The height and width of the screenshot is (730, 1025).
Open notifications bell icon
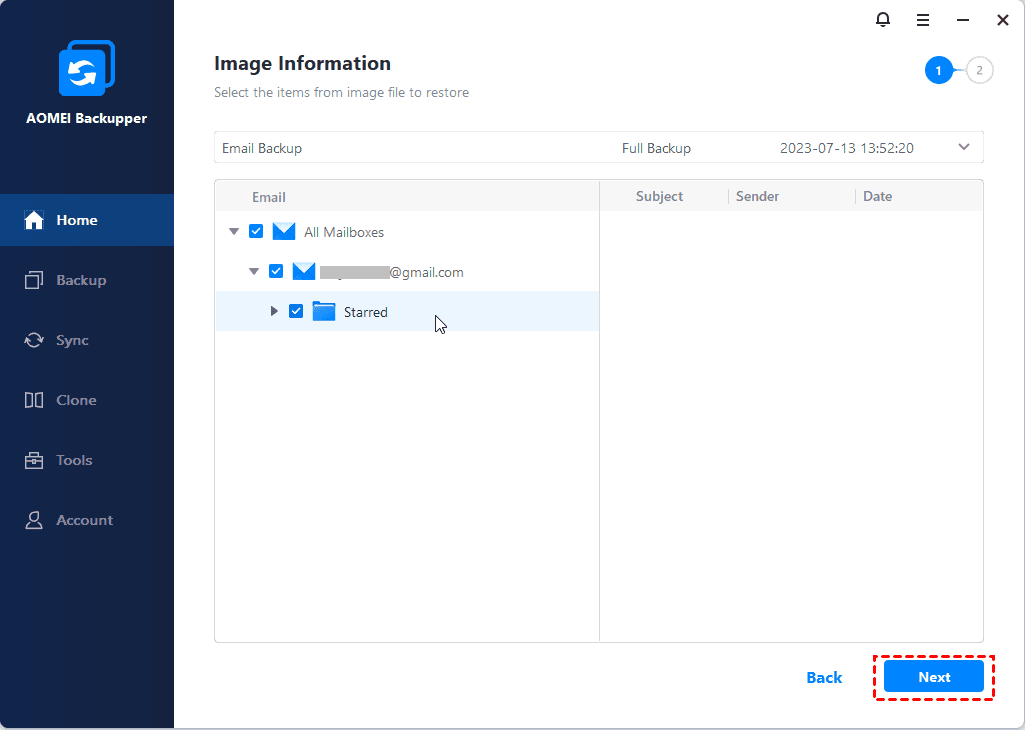click(x=882, y=20)
